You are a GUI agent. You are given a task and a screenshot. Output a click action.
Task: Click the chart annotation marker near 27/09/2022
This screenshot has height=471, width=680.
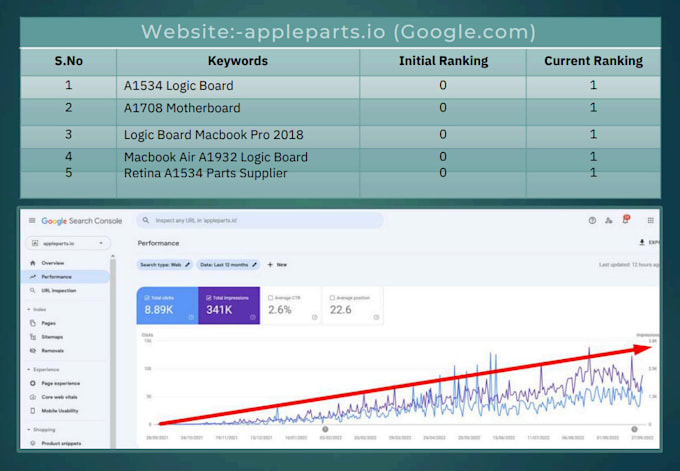pyautogui.click(x=634, y=429)
